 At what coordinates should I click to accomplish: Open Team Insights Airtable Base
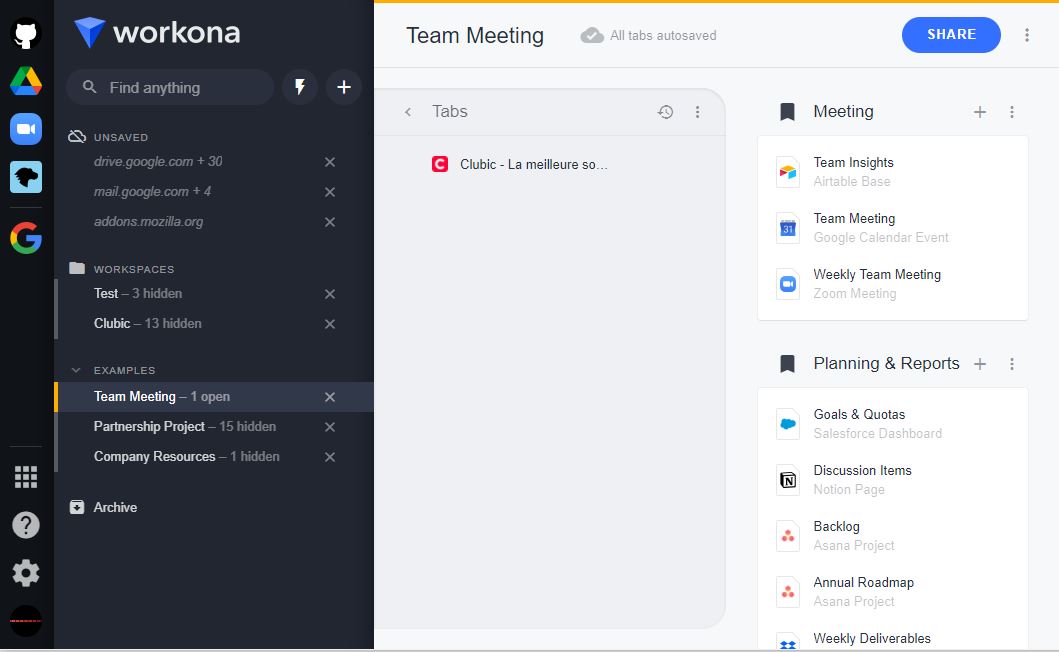click(893, 172)
